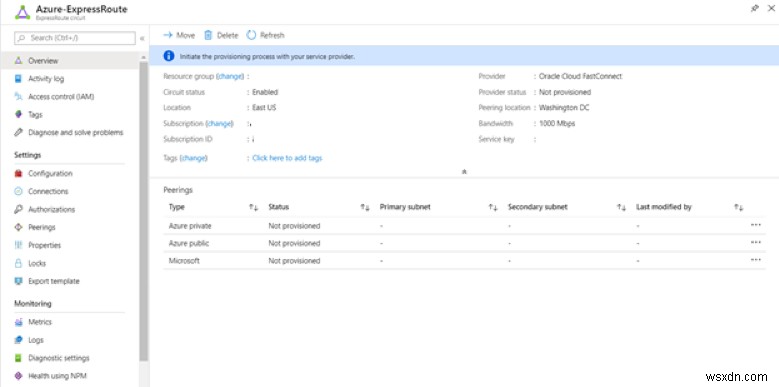This screenshot has width=779, height=387.
Task: Click the Peerings diamond icon
Action: (x=19, y=227)
